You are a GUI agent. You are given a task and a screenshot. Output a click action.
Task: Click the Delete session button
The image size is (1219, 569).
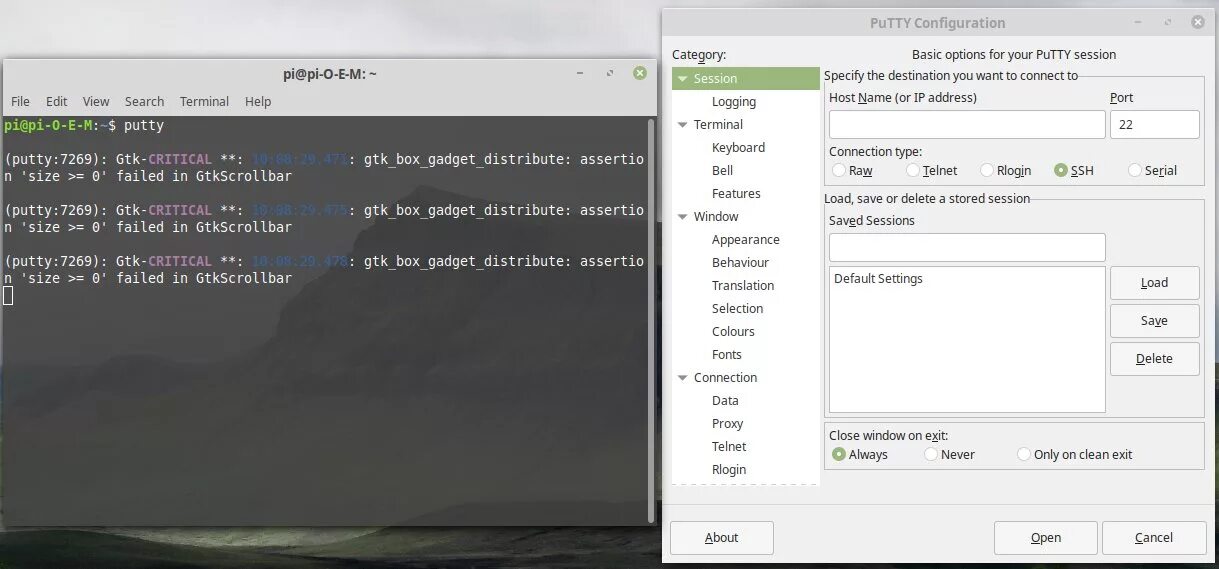tap(1154, 359)
